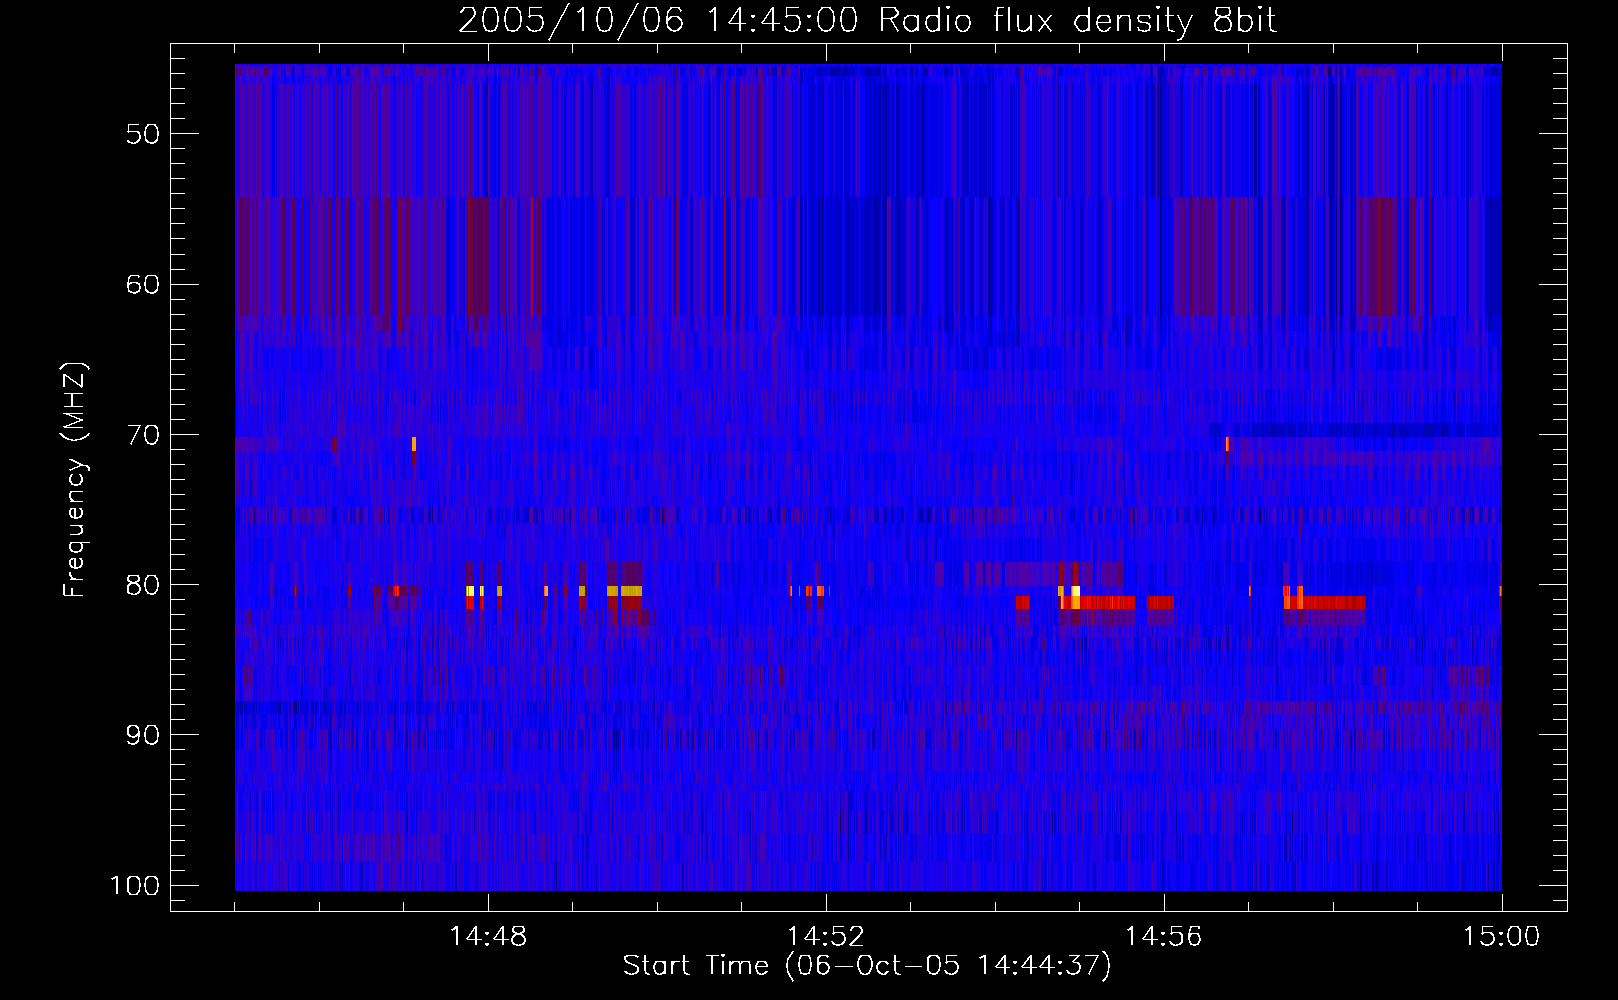Click the 50 frequency tick label
This screenshot has height=1000, width=1618.
(x=143, y=134)
